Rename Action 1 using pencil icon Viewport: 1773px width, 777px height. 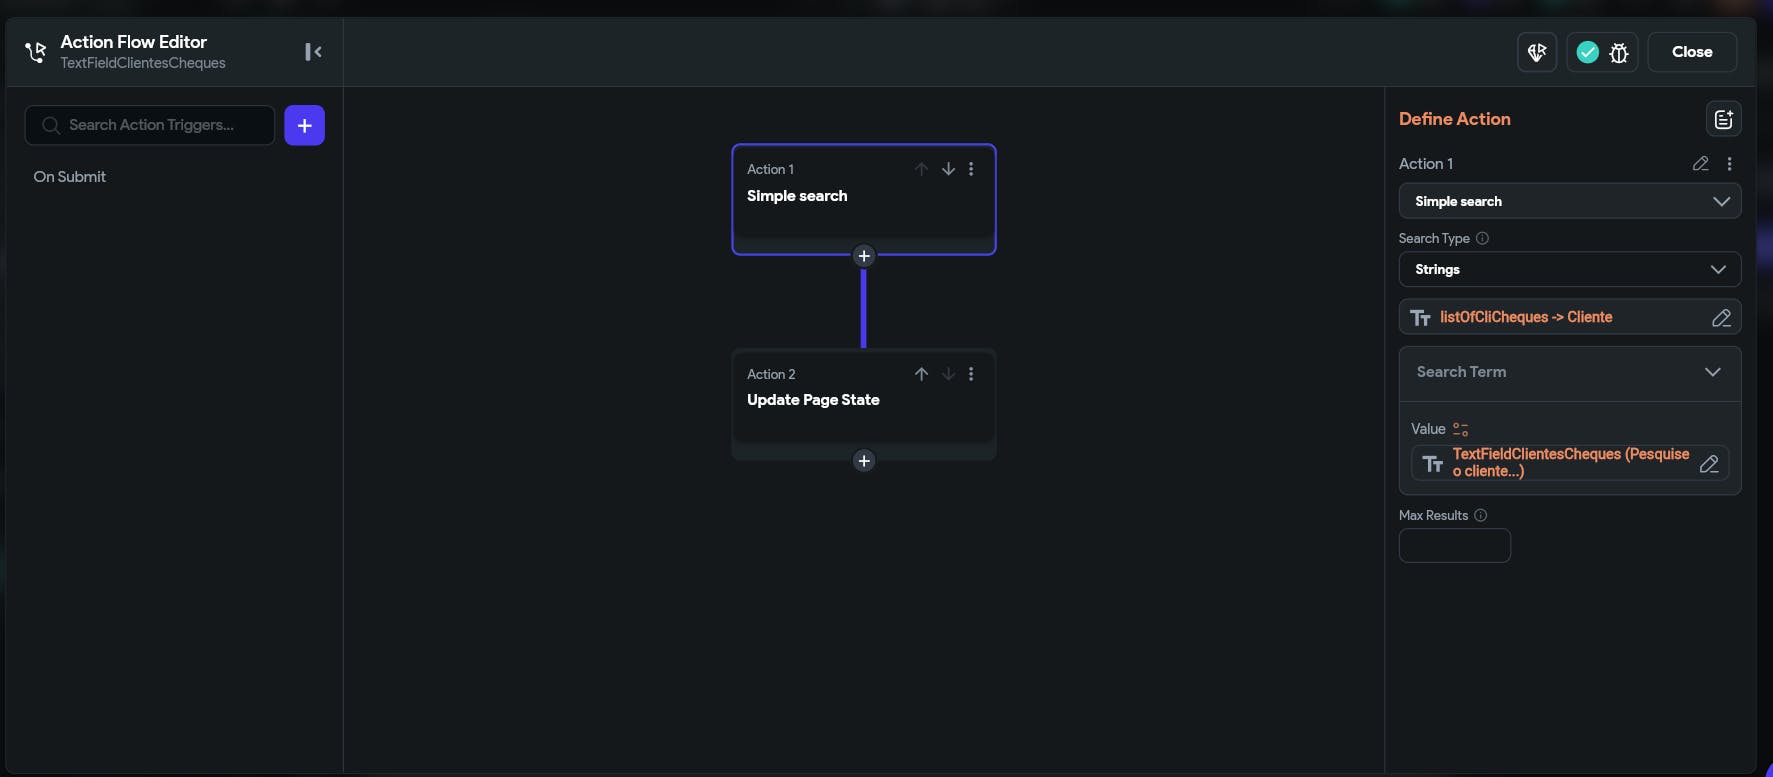tap(1700, 163)
